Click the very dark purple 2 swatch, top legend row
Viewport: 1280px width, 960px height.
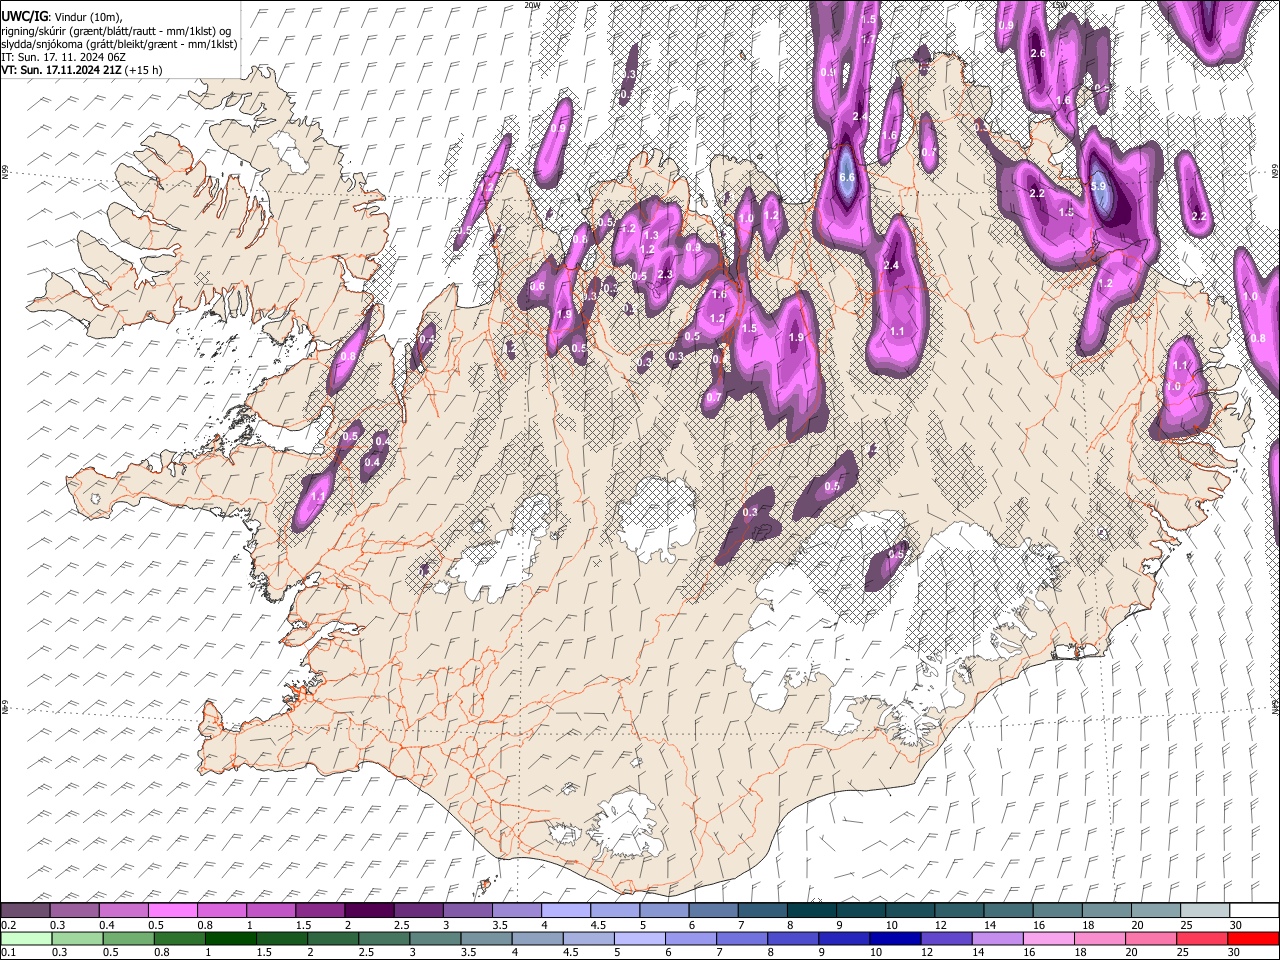369,911
